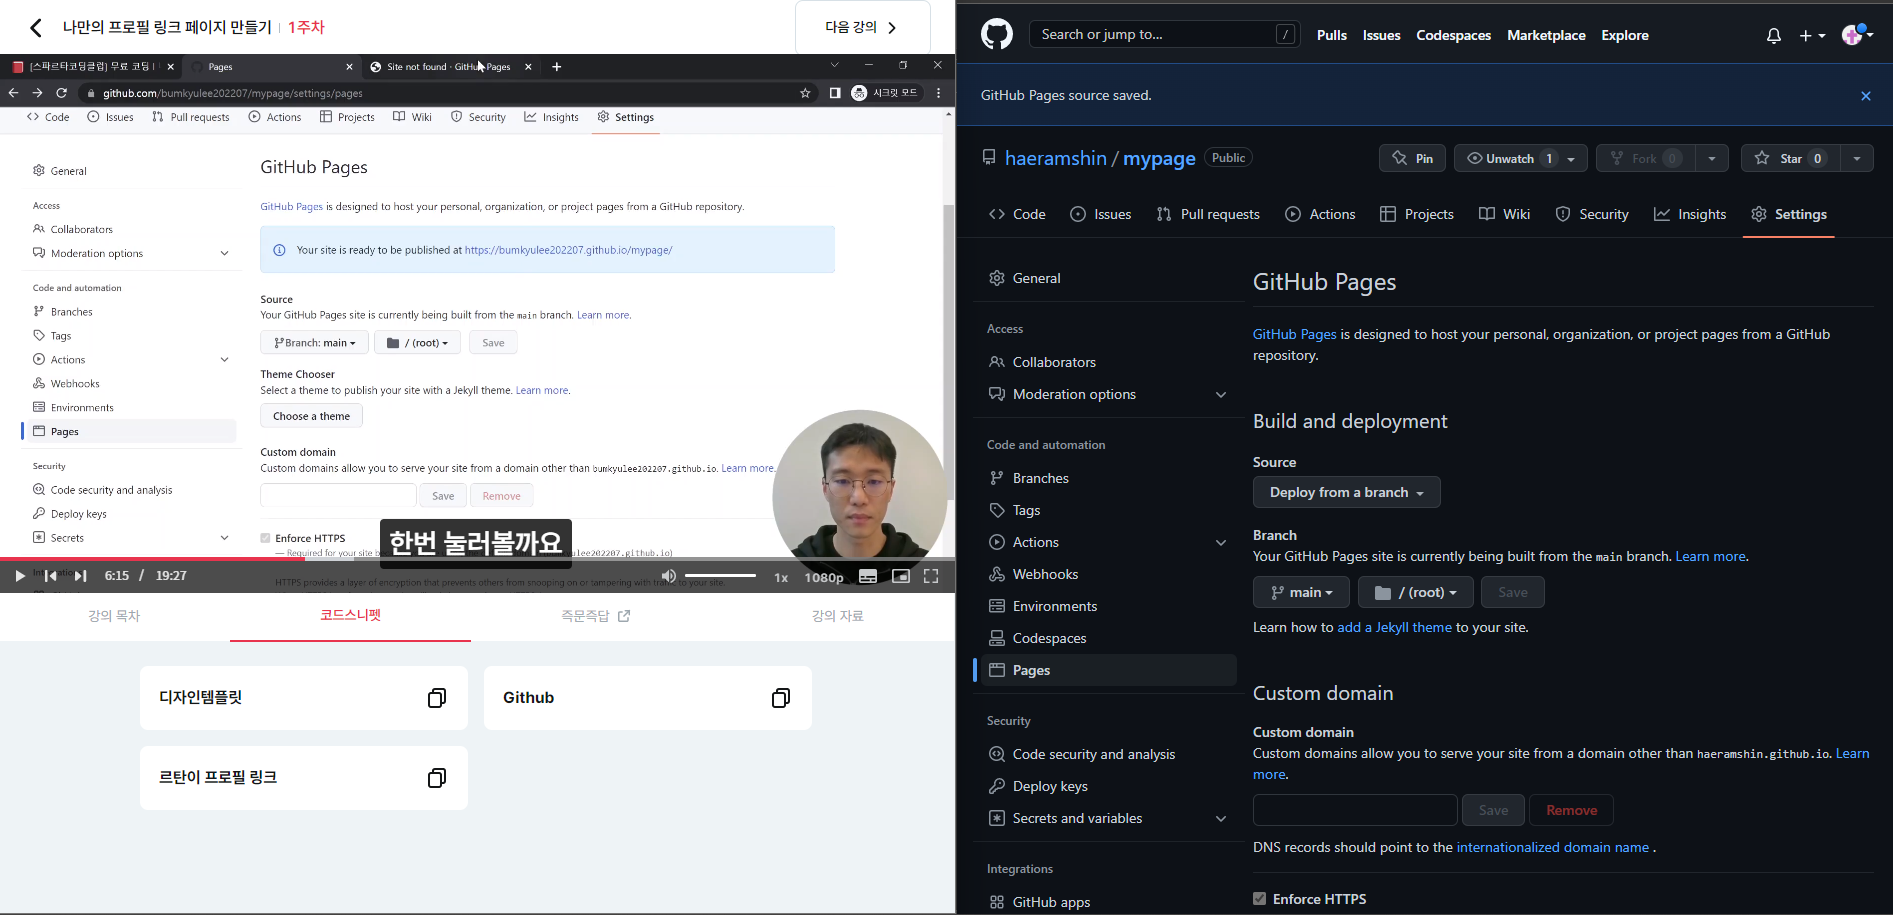Copy the Github code snippet
This screenshot has height=915, width=1893.
(781, 698)
